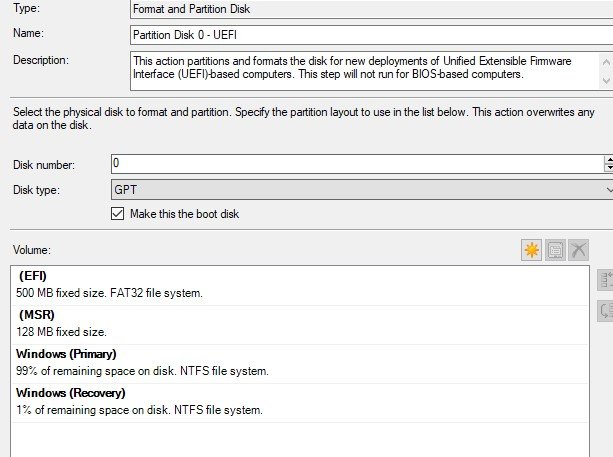Viewport: 613px width, 457px height.
Task: Click the Disk number input field
Action: point(357,164)
